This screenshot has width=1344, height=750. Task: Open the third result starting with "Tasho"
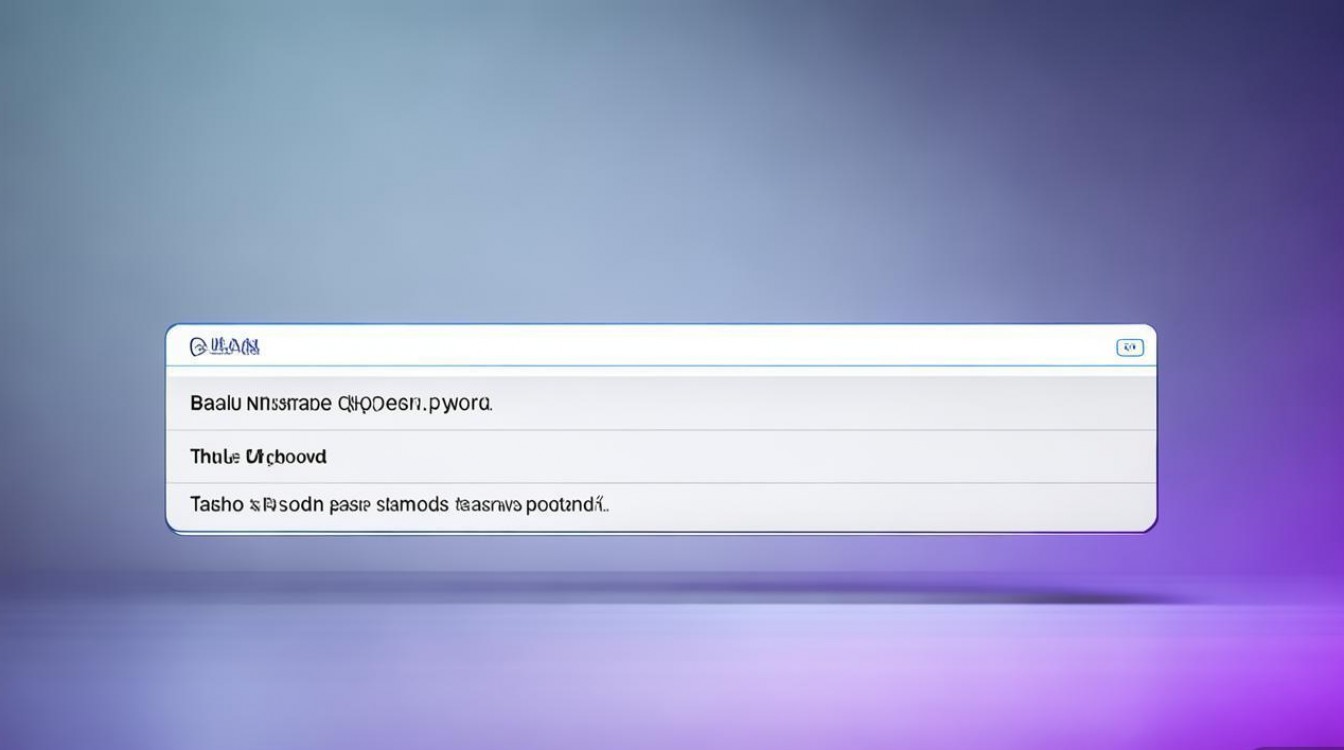[x=398, y=505]
